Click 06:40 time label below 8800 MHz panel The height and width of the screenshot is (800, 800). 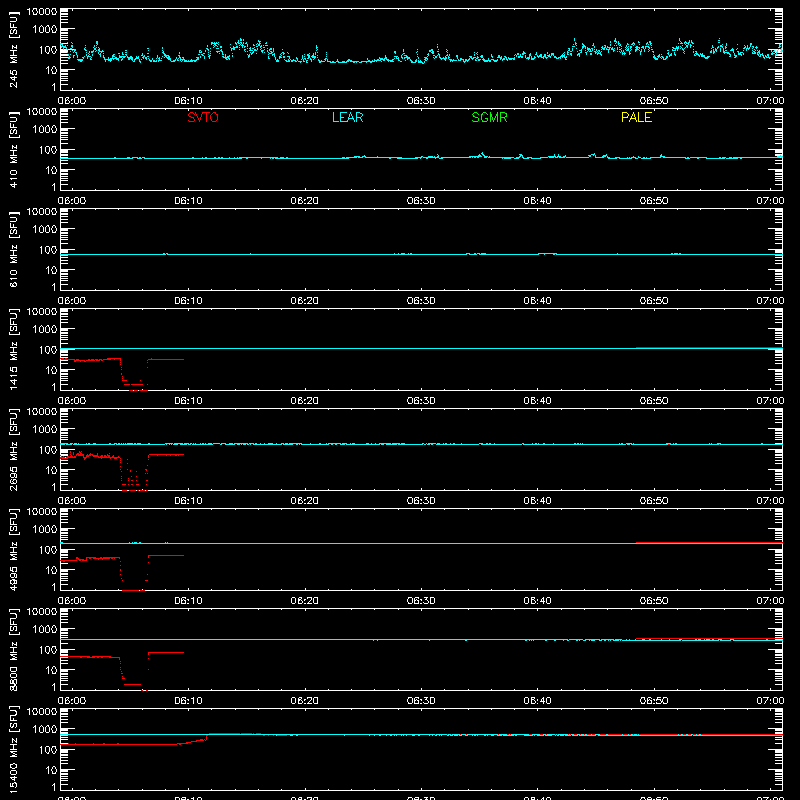click(537, 701)
